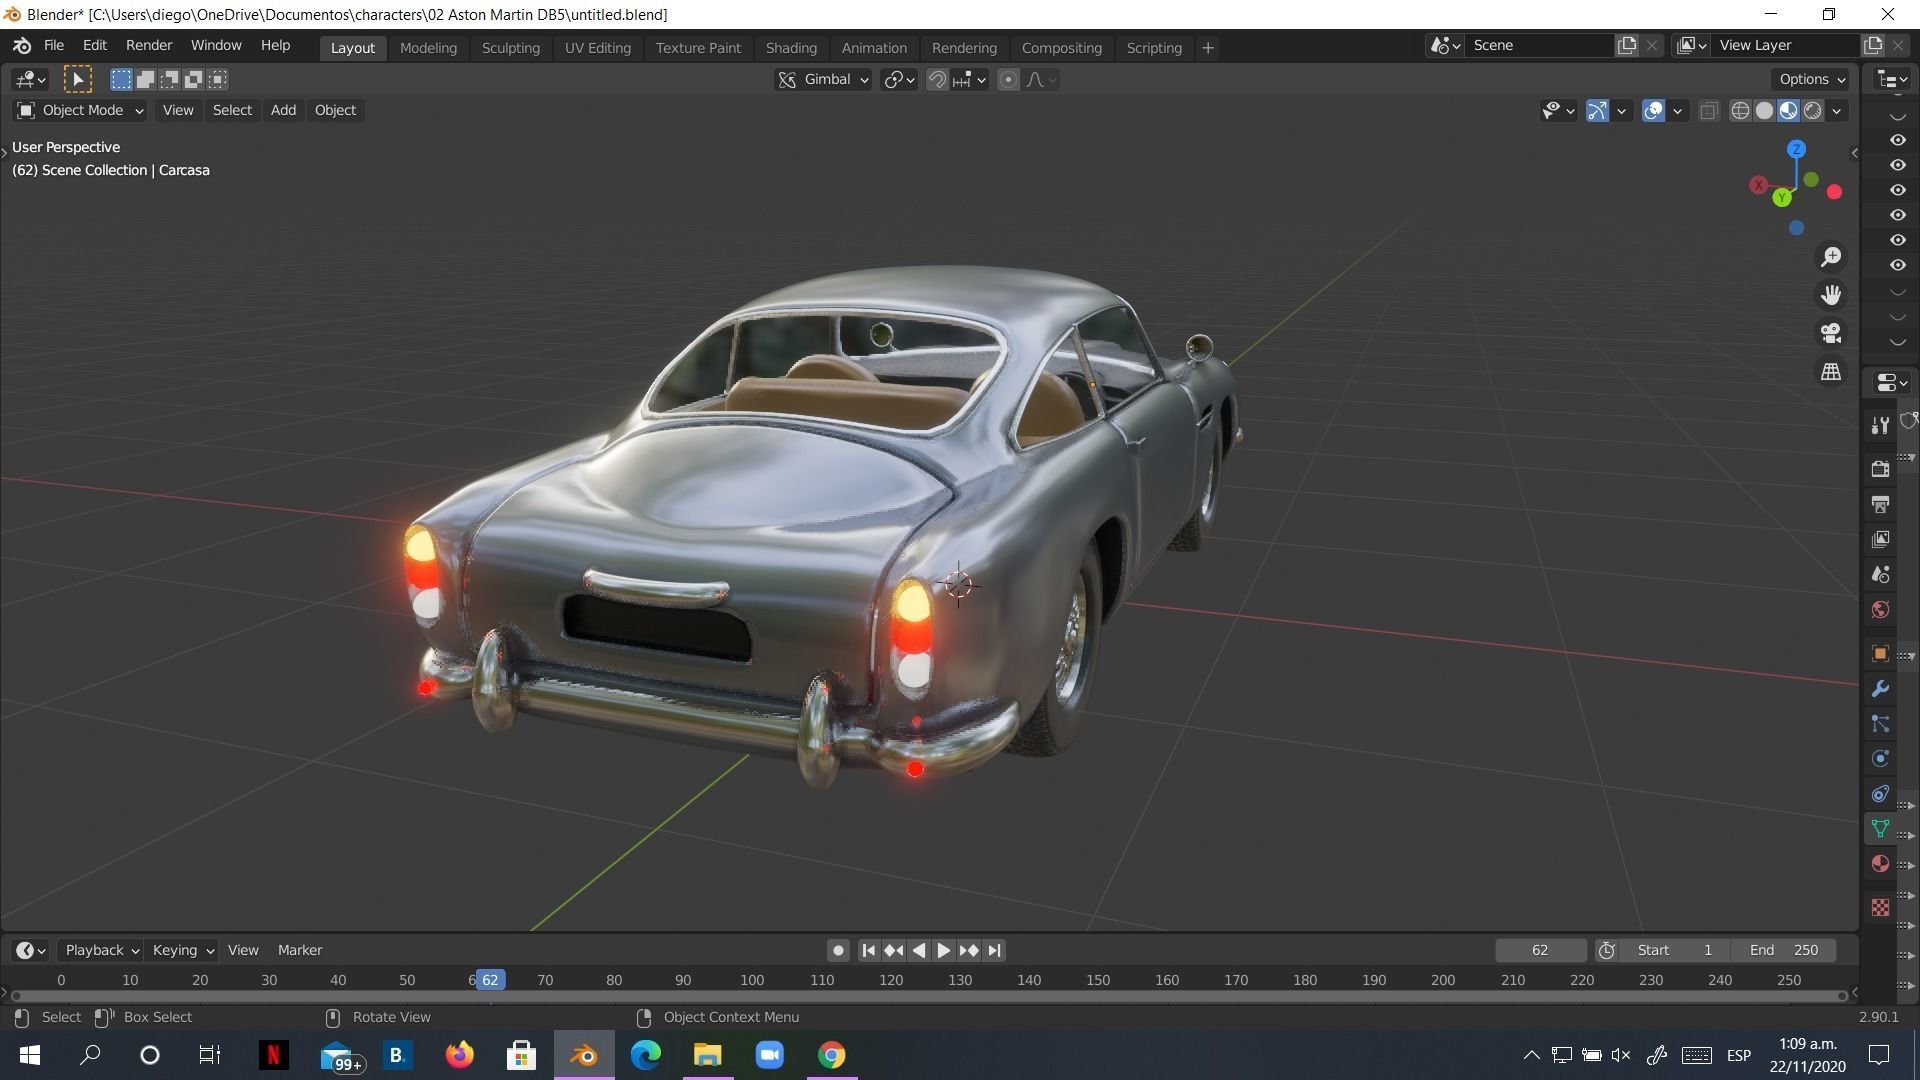Play the animation forward
This screenshot has height=1080, width=1920.
point(943,950)
